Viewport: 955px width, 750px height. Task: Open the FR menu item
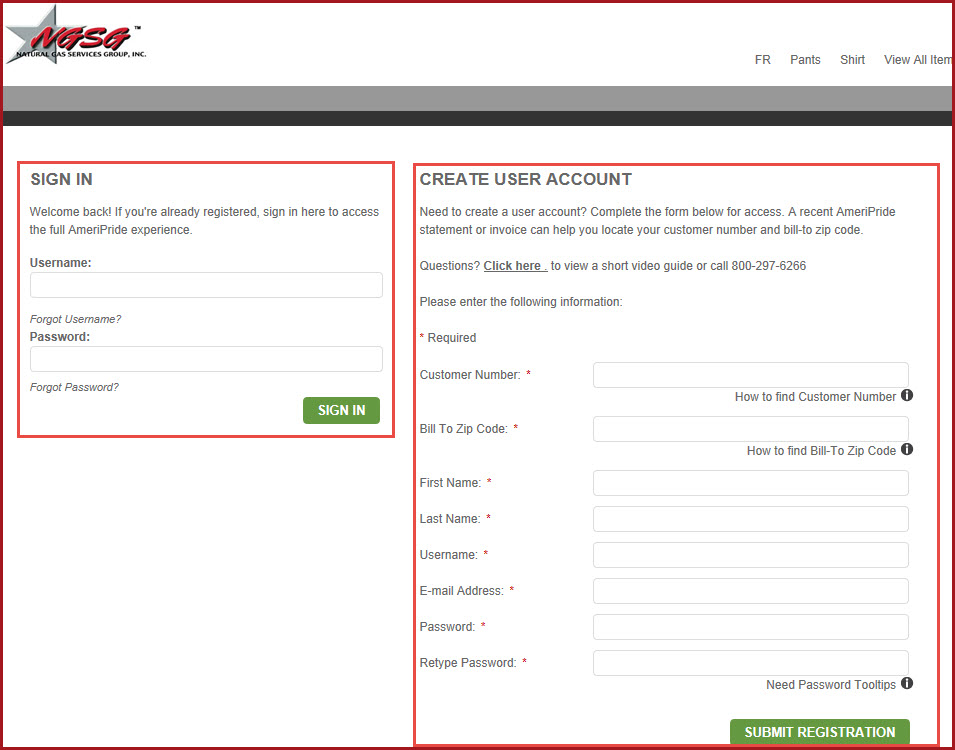[x=762, y=60]
